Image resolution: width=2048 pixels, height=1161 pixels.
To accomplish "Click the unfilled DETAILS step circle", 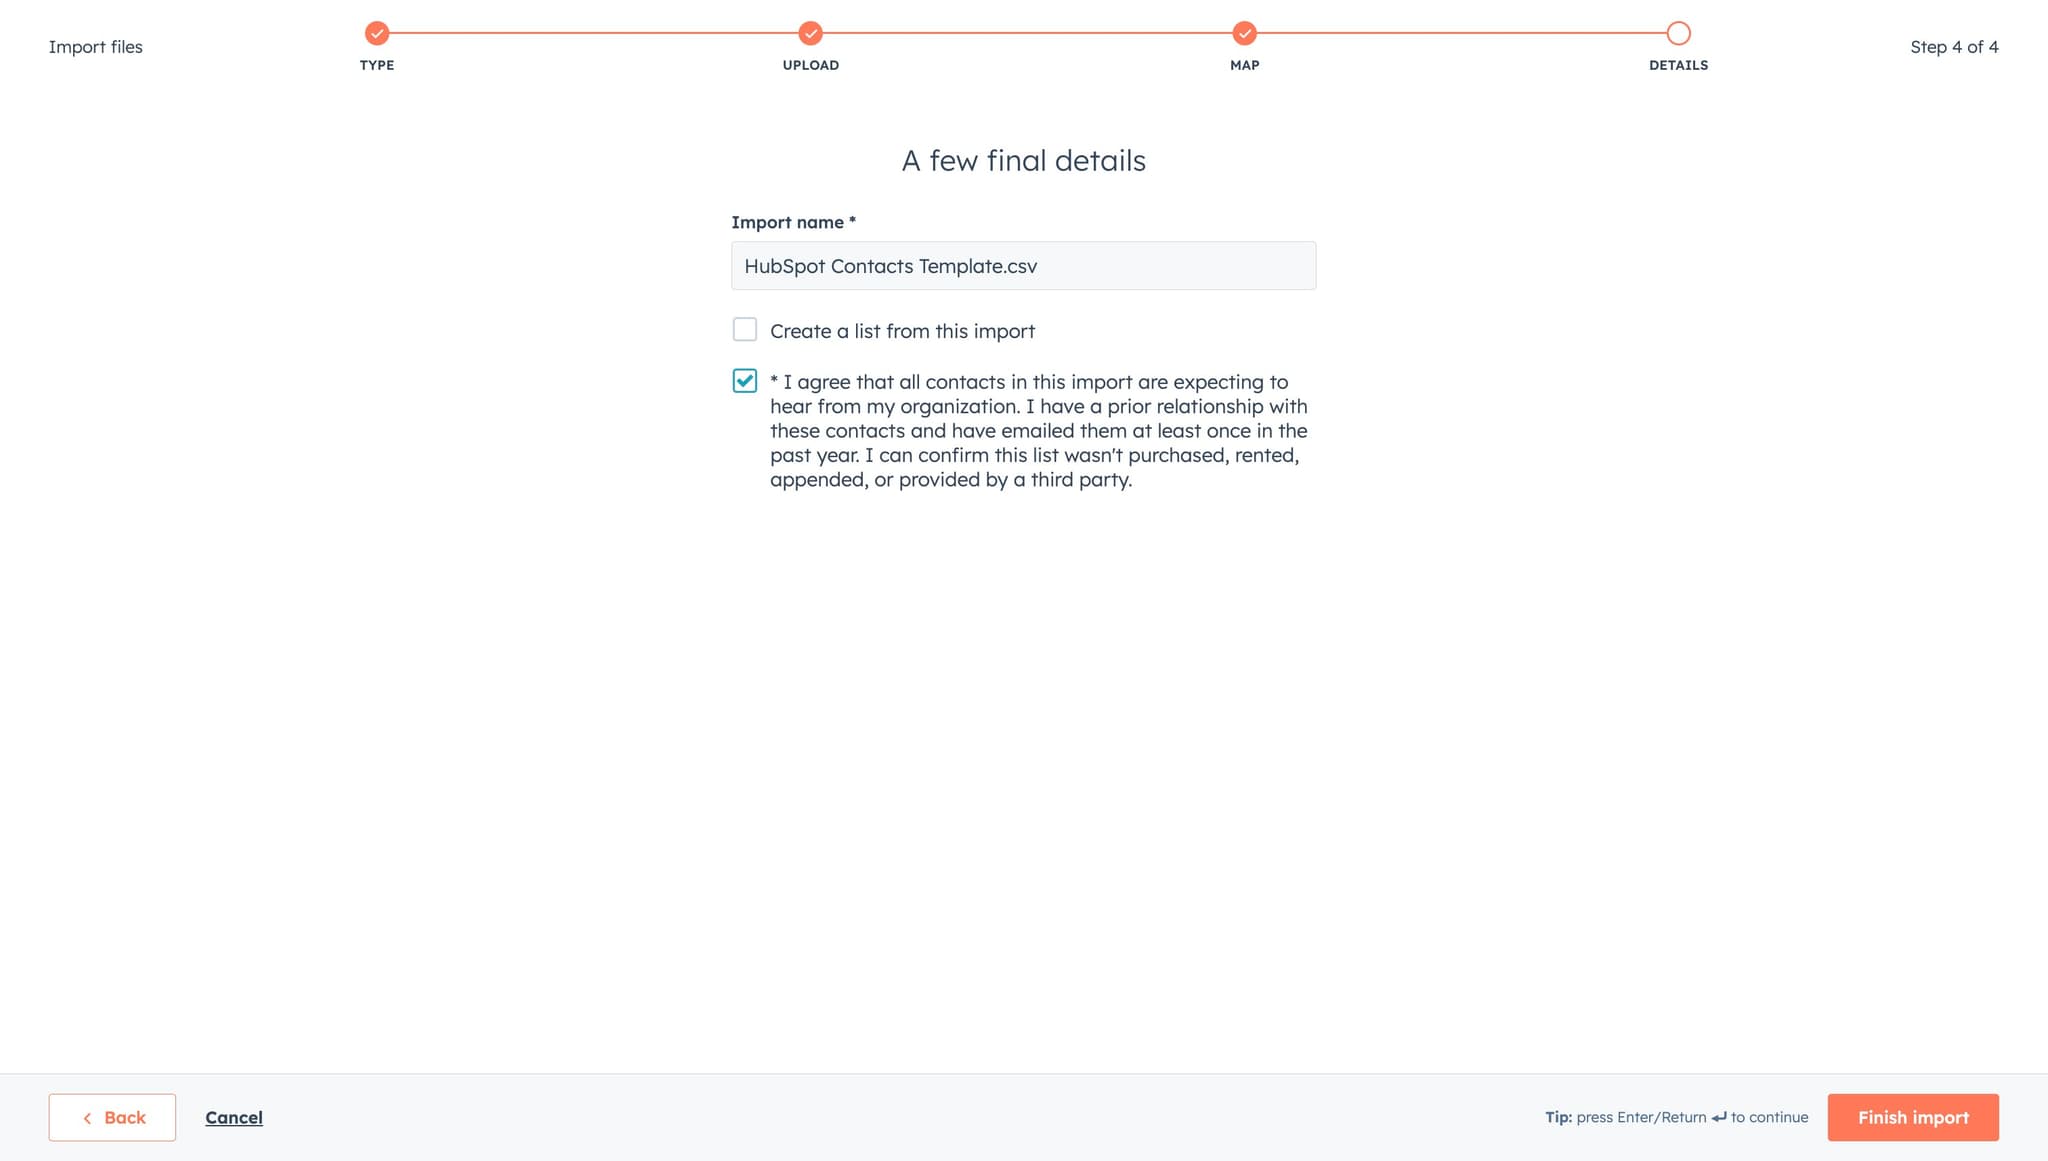I will [x=1677, y=33].
